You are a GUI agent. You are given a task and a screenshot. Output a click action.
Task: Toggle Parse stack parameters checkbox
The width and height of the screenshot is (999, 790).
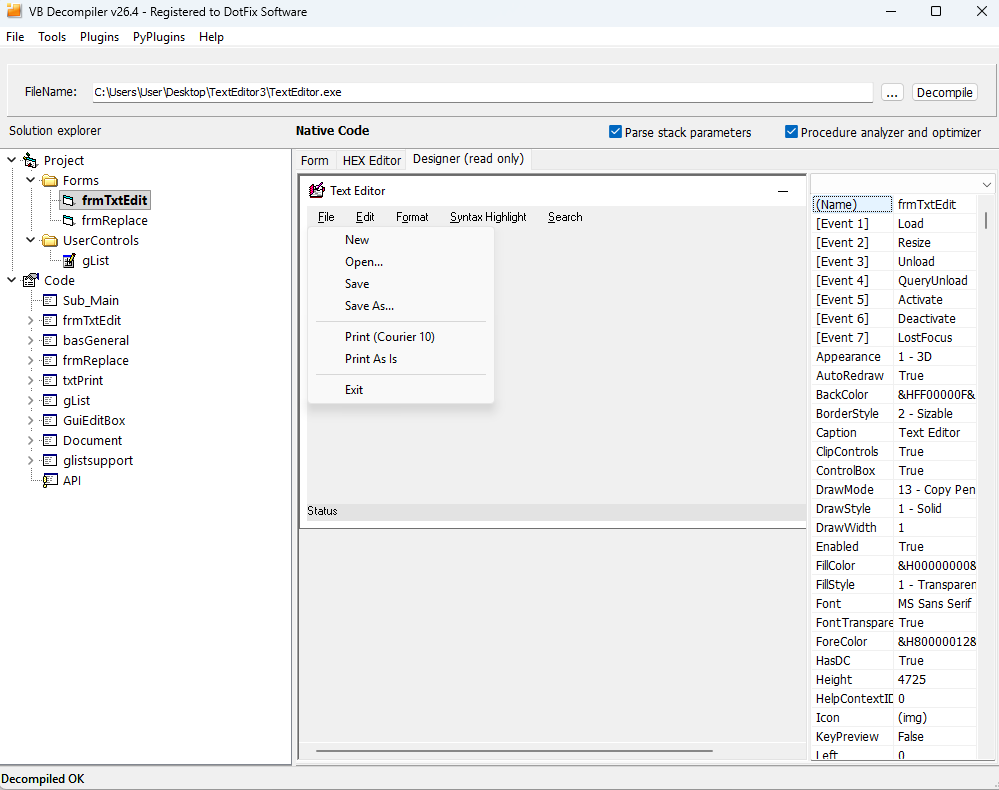[x=615, y=132]
